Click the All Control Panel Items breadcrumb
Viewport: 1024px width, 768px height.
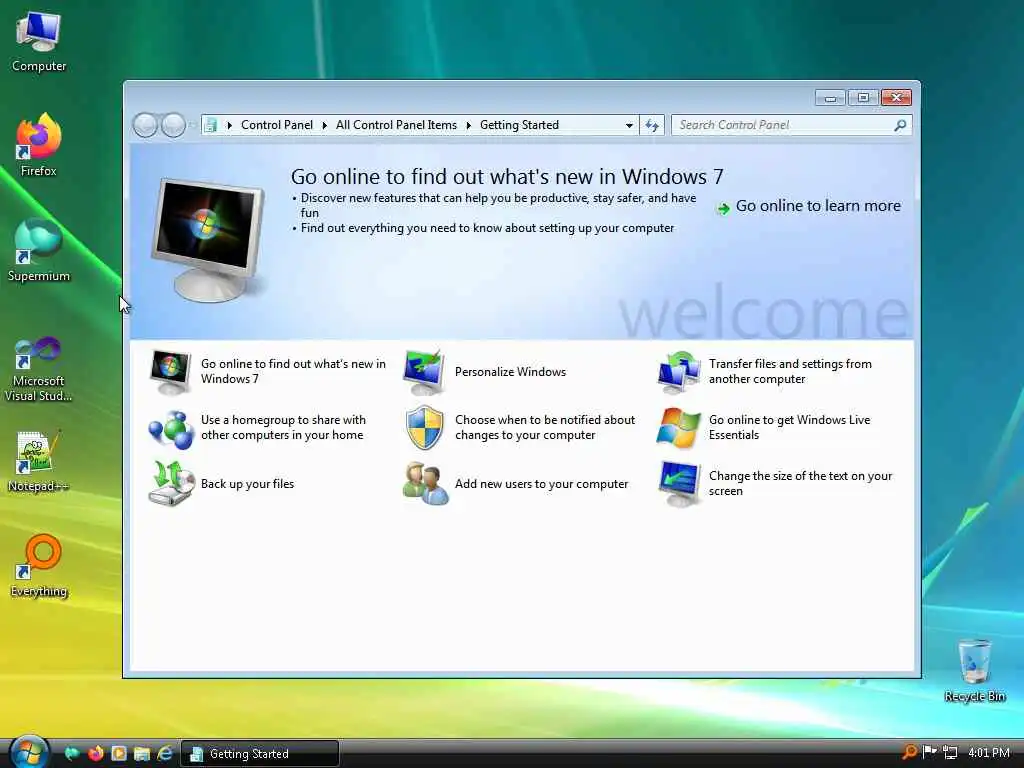(396, 125)
